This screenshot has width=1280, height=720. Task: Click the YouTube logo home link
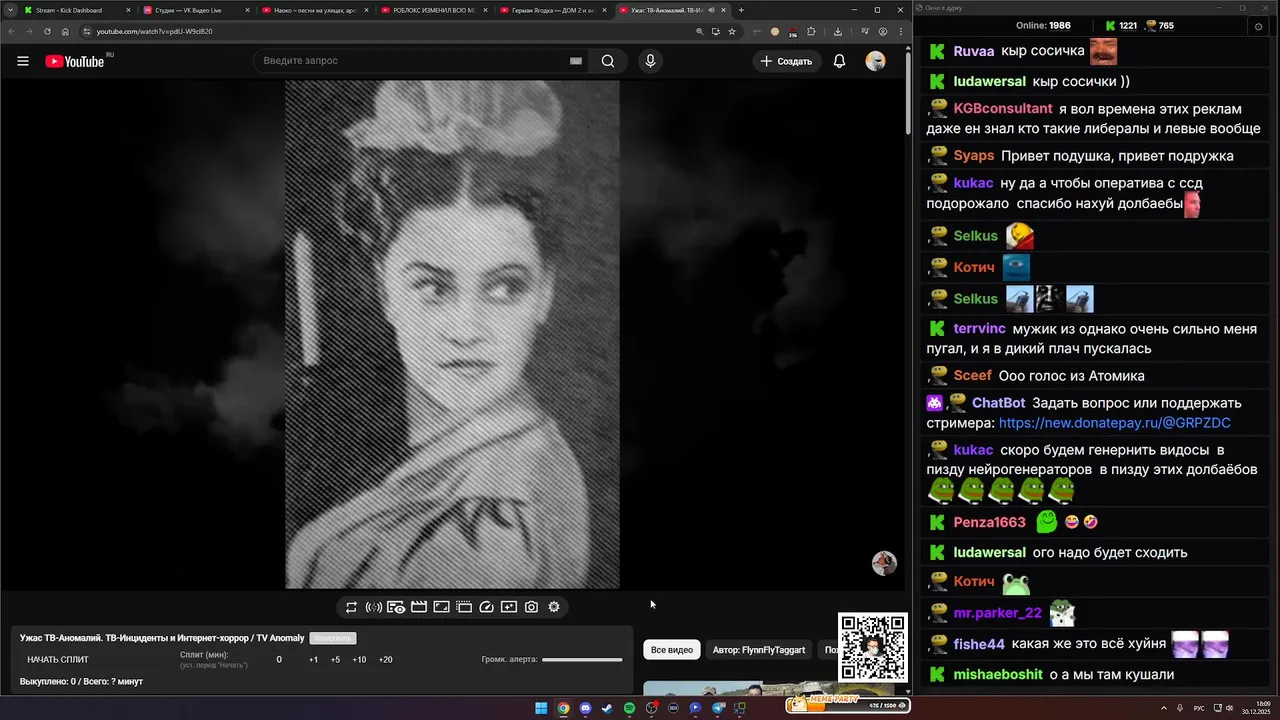(75, 61)
